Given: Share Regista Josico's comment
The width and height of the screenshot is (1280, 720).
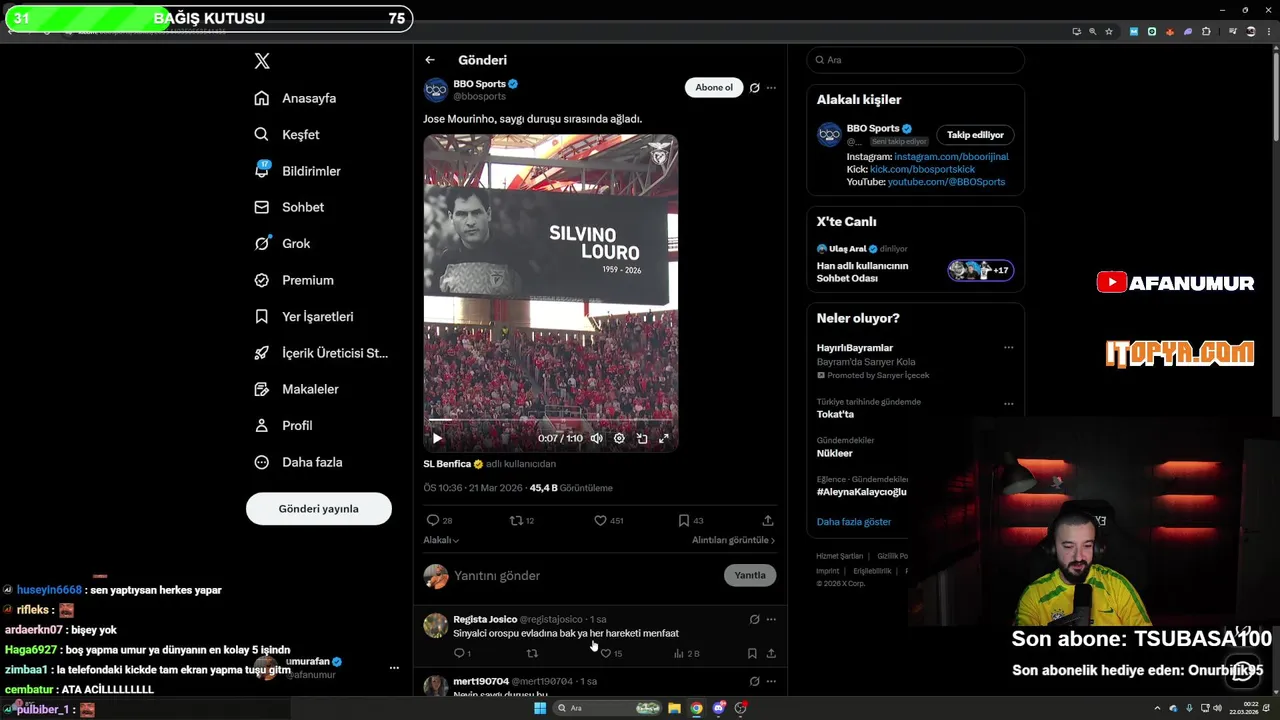Looking at the screenshot, I should (771, 653).
